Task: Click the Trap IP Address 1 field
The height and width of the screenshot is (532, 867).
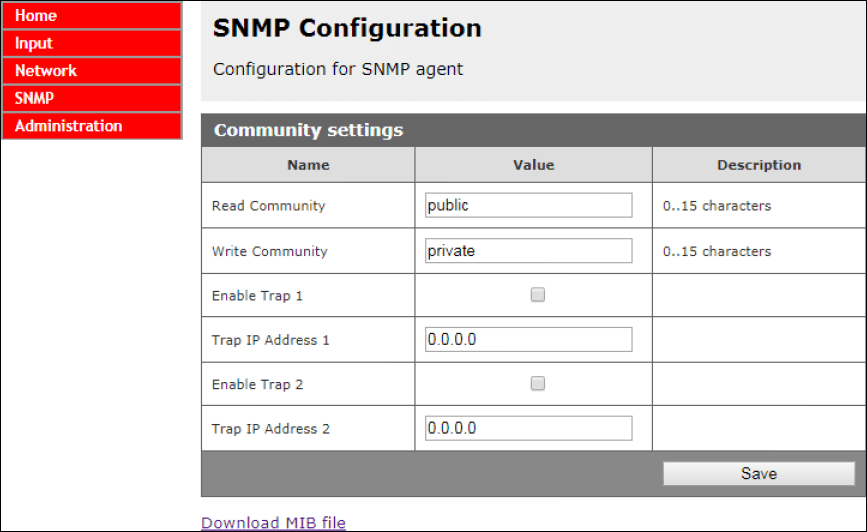Action: (528, 340)
